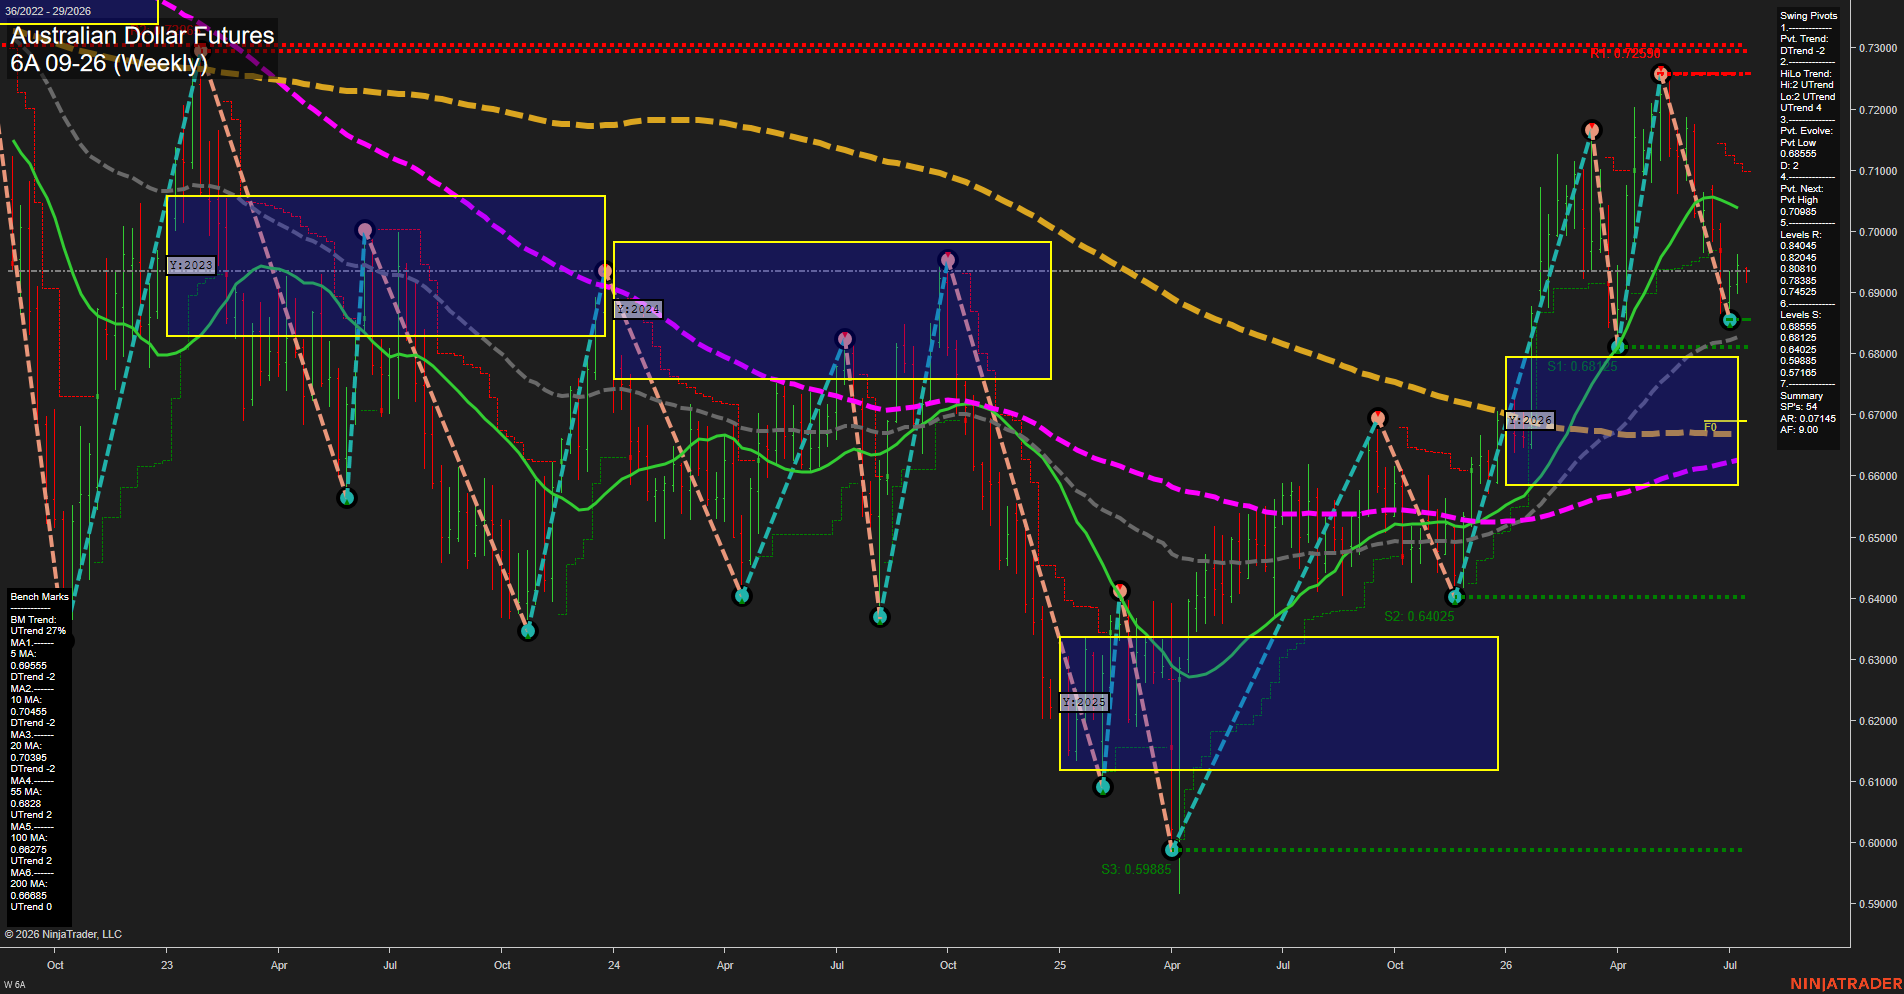
Task: Select the 55 MA value 0.6828
Action: click(x=26, y=804)
